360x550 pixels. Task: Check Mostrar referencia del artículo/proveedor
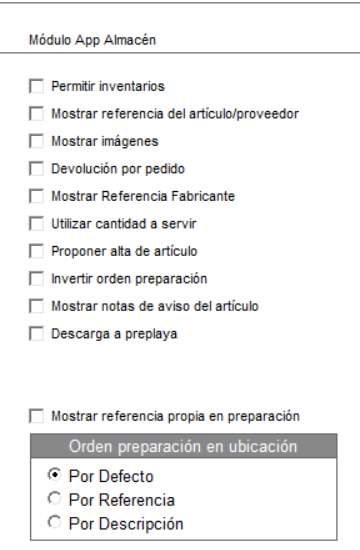point(36,114)
